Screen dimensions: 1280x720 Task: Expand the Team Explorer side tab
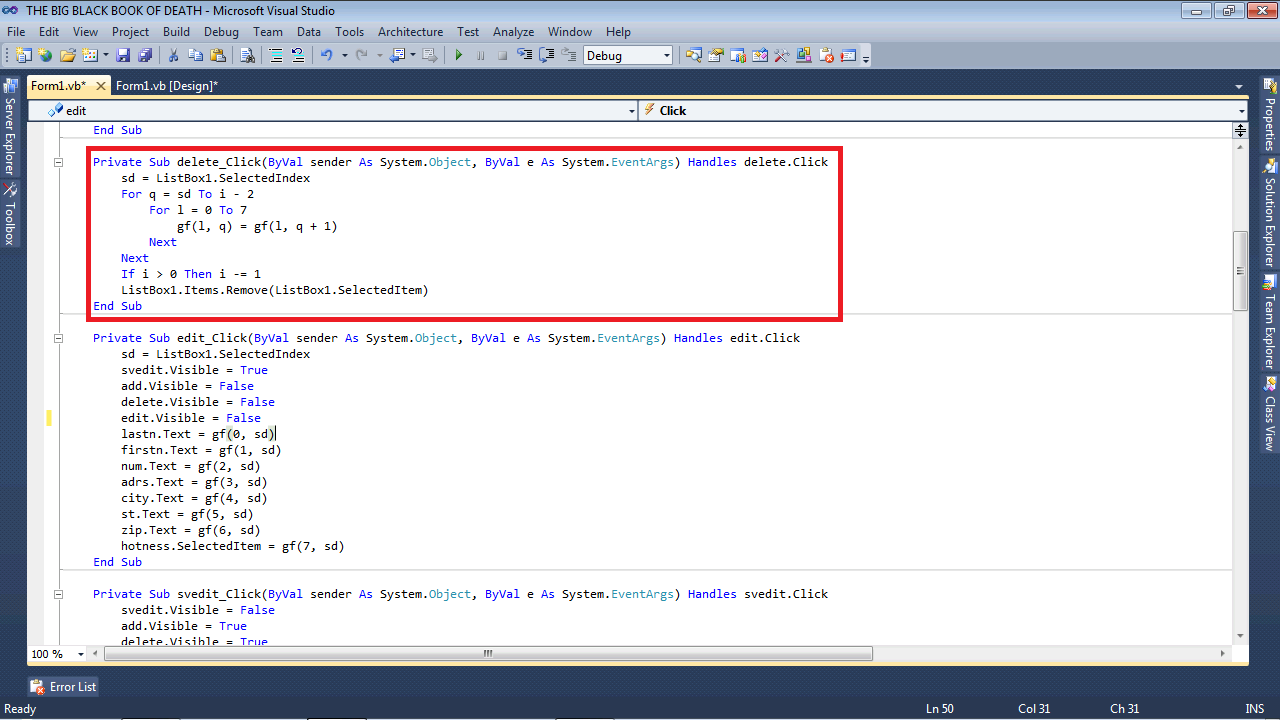1270,321
